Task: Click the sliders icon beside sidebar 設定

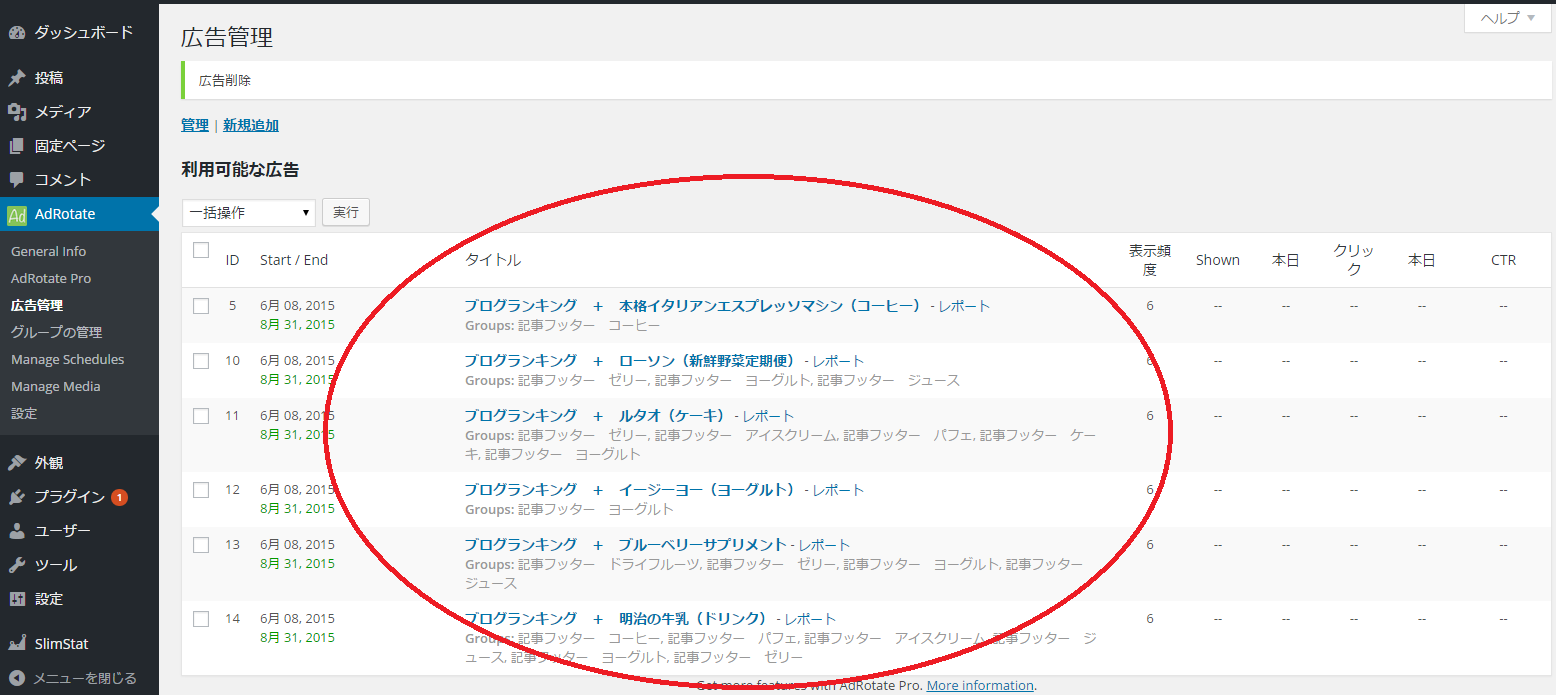Action: pyautogui.click(x=17, y=599)
